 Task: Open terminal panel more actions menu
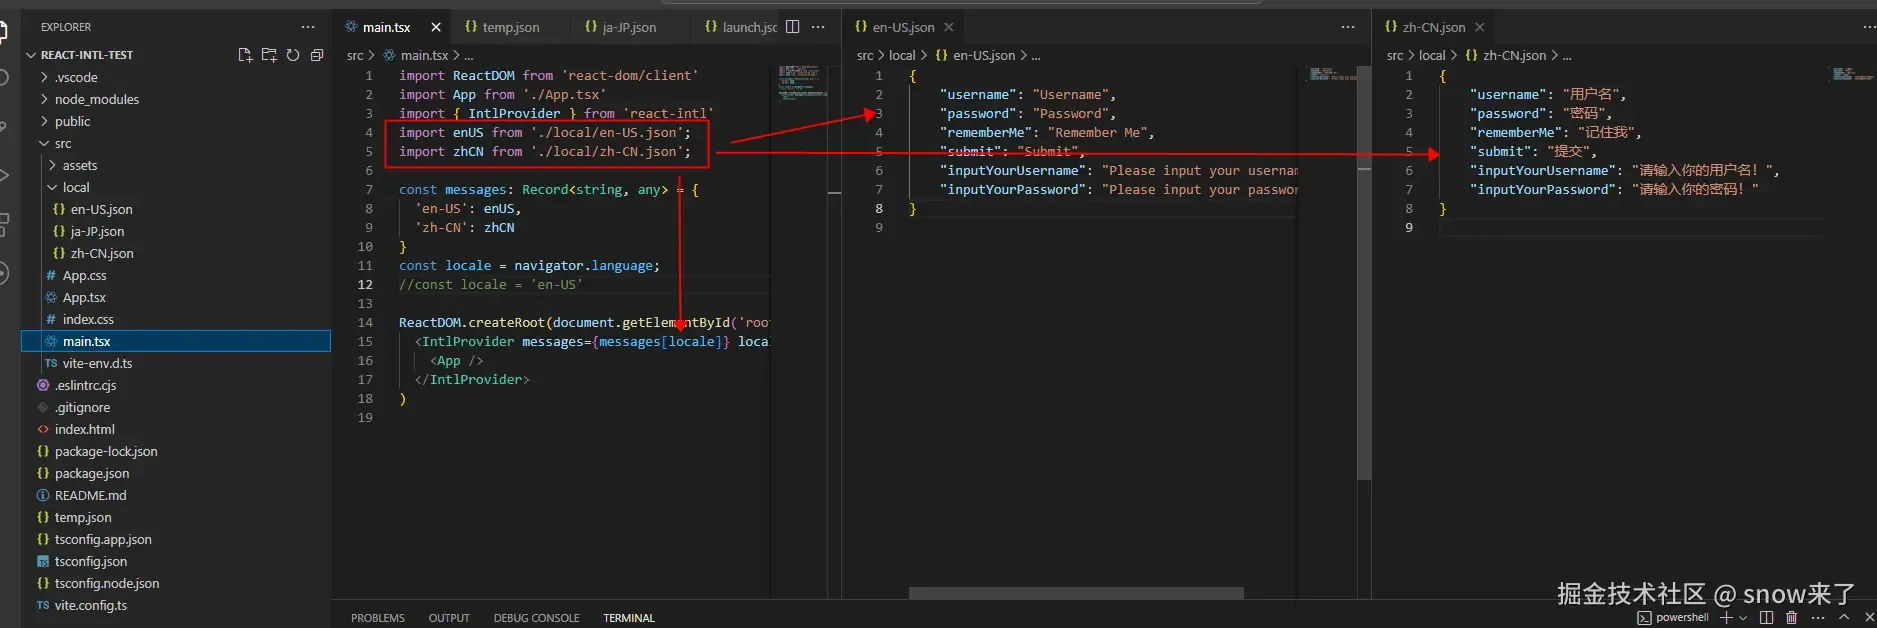(1818, 618)
